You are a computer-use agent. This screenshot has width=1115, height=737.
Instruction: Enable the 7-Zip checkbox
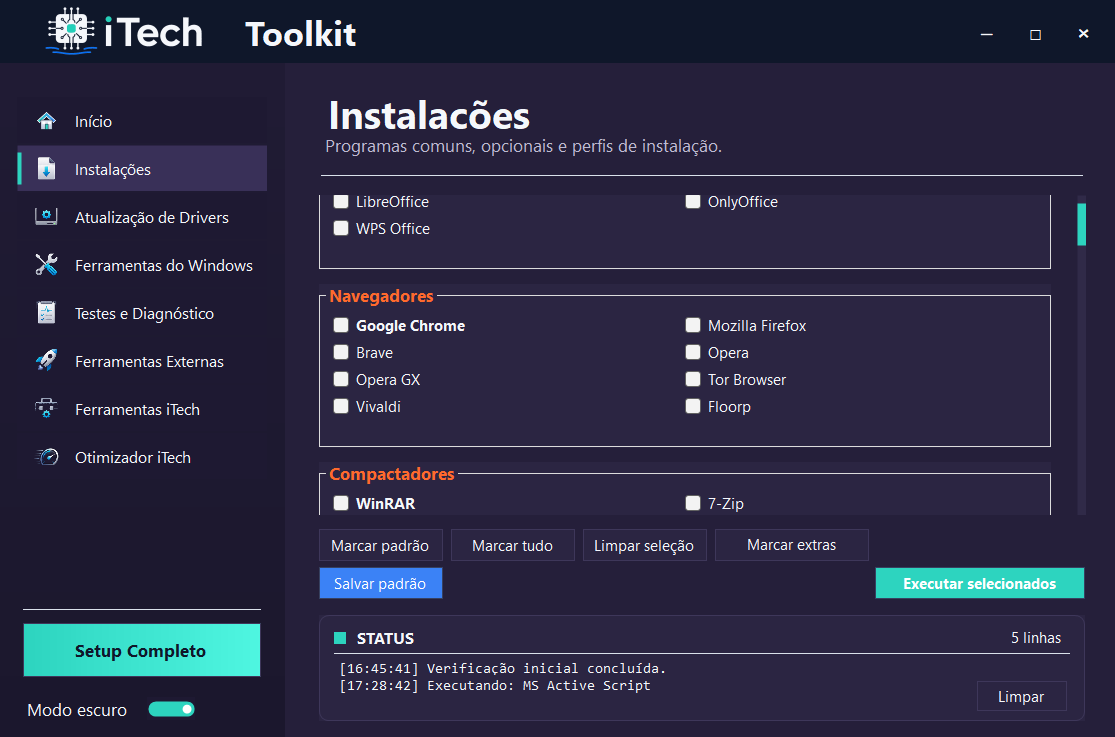693,503
